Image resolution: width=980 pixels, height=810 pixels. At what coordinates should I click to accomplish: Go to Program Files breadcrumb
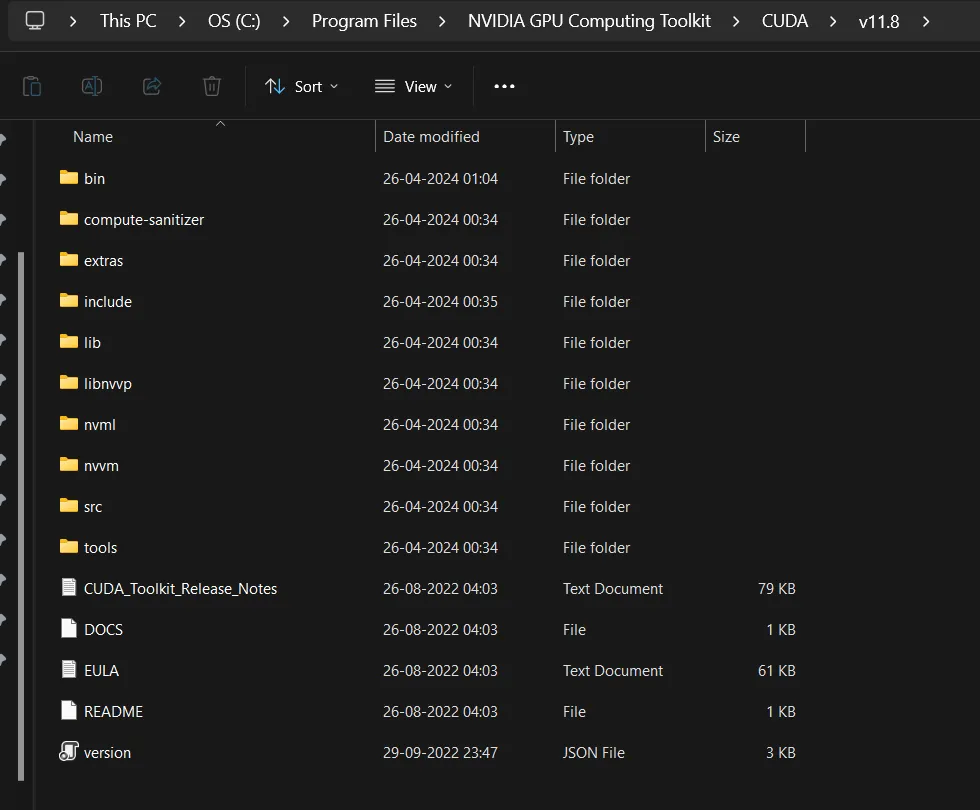364,21
